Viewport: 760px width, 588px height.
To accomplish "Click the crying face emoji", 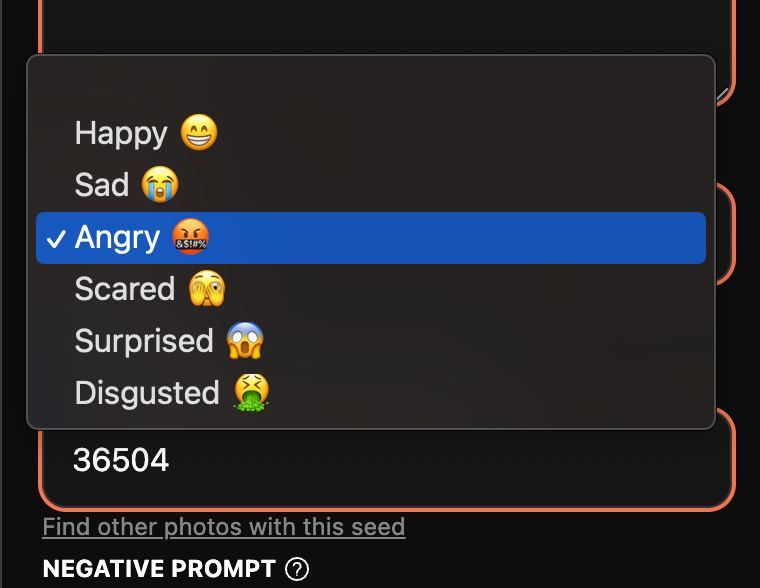I will point(160,184).
